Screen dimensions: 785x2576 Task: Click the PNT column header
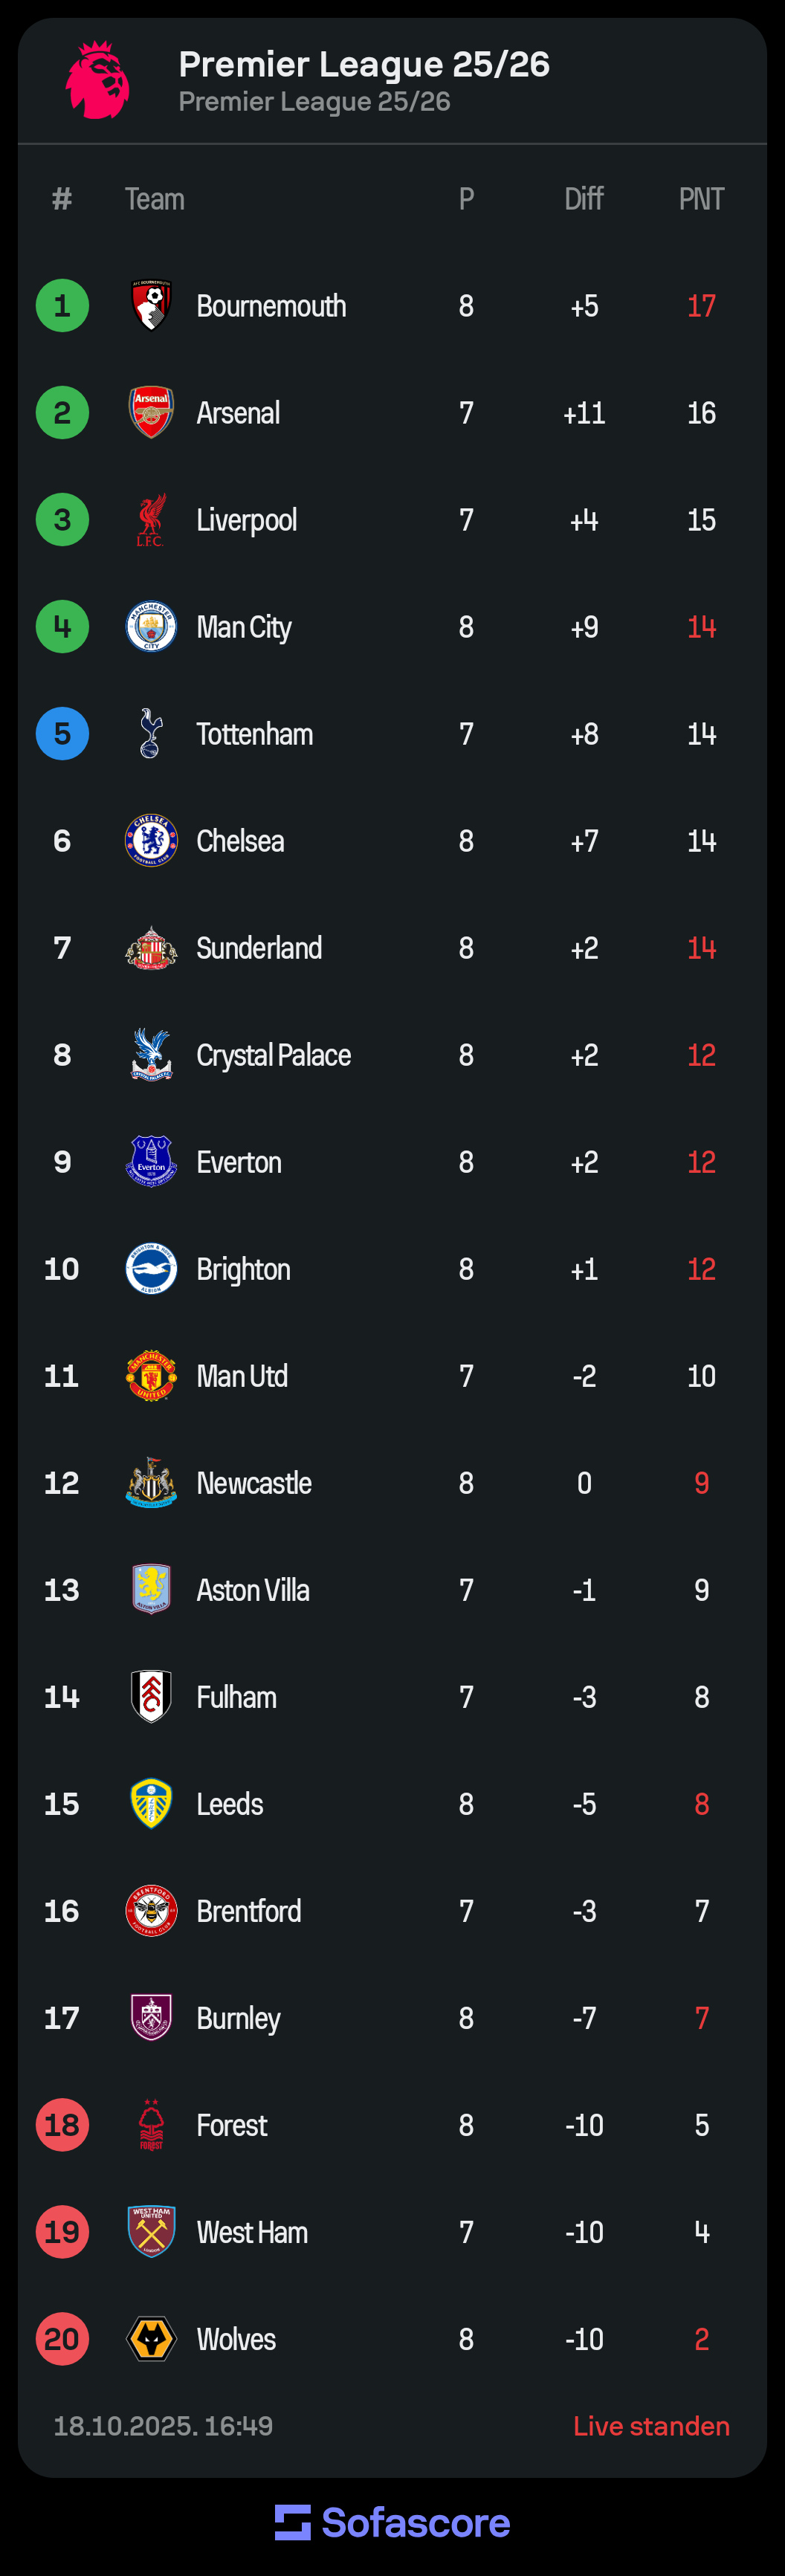(x=701, y=199)
